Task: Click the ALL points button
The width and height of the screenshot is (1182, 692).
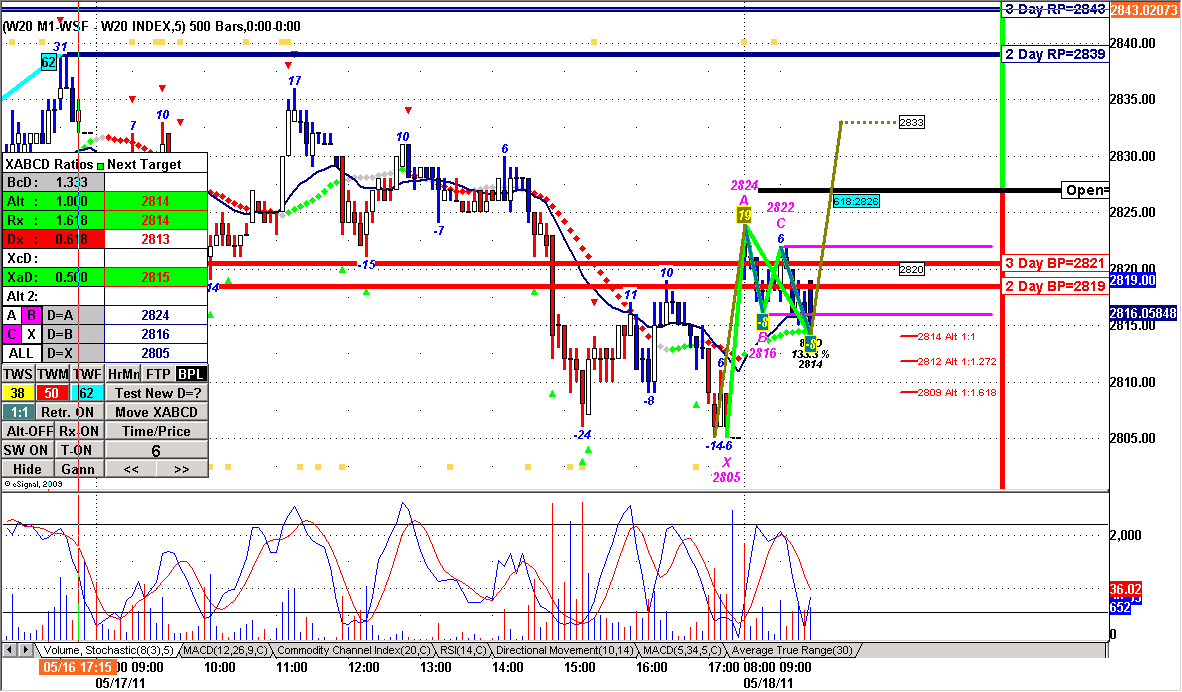Action: [x=21, y=353]
